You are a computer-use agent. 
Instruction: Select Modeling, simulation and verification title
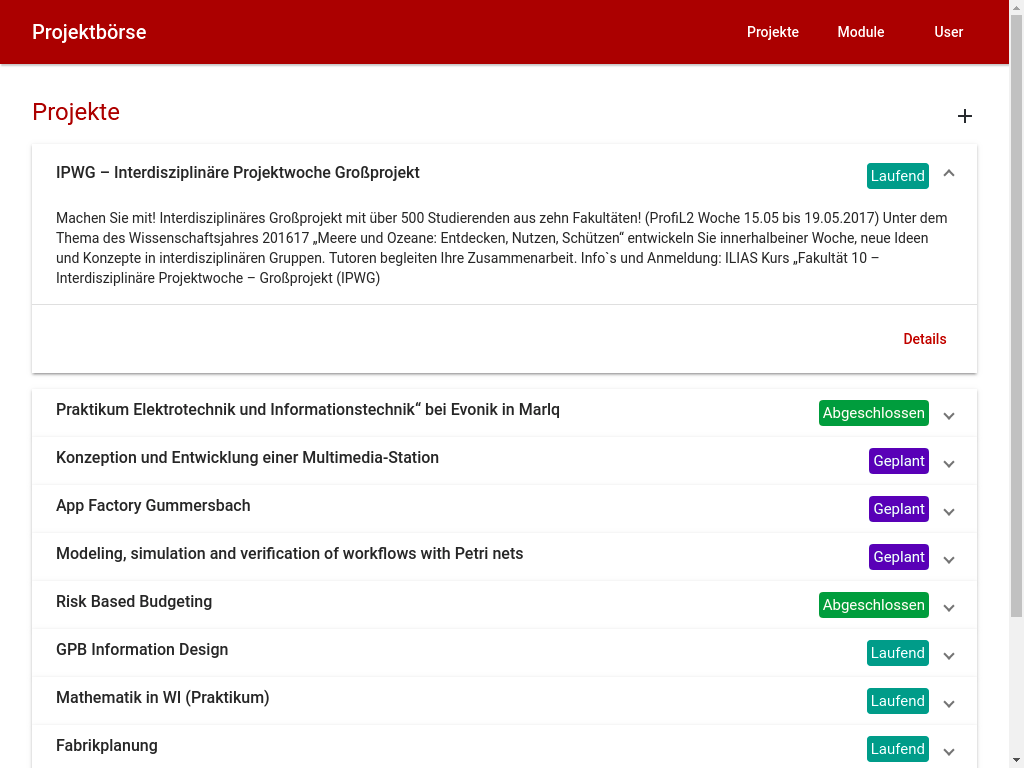coord(289,553)
